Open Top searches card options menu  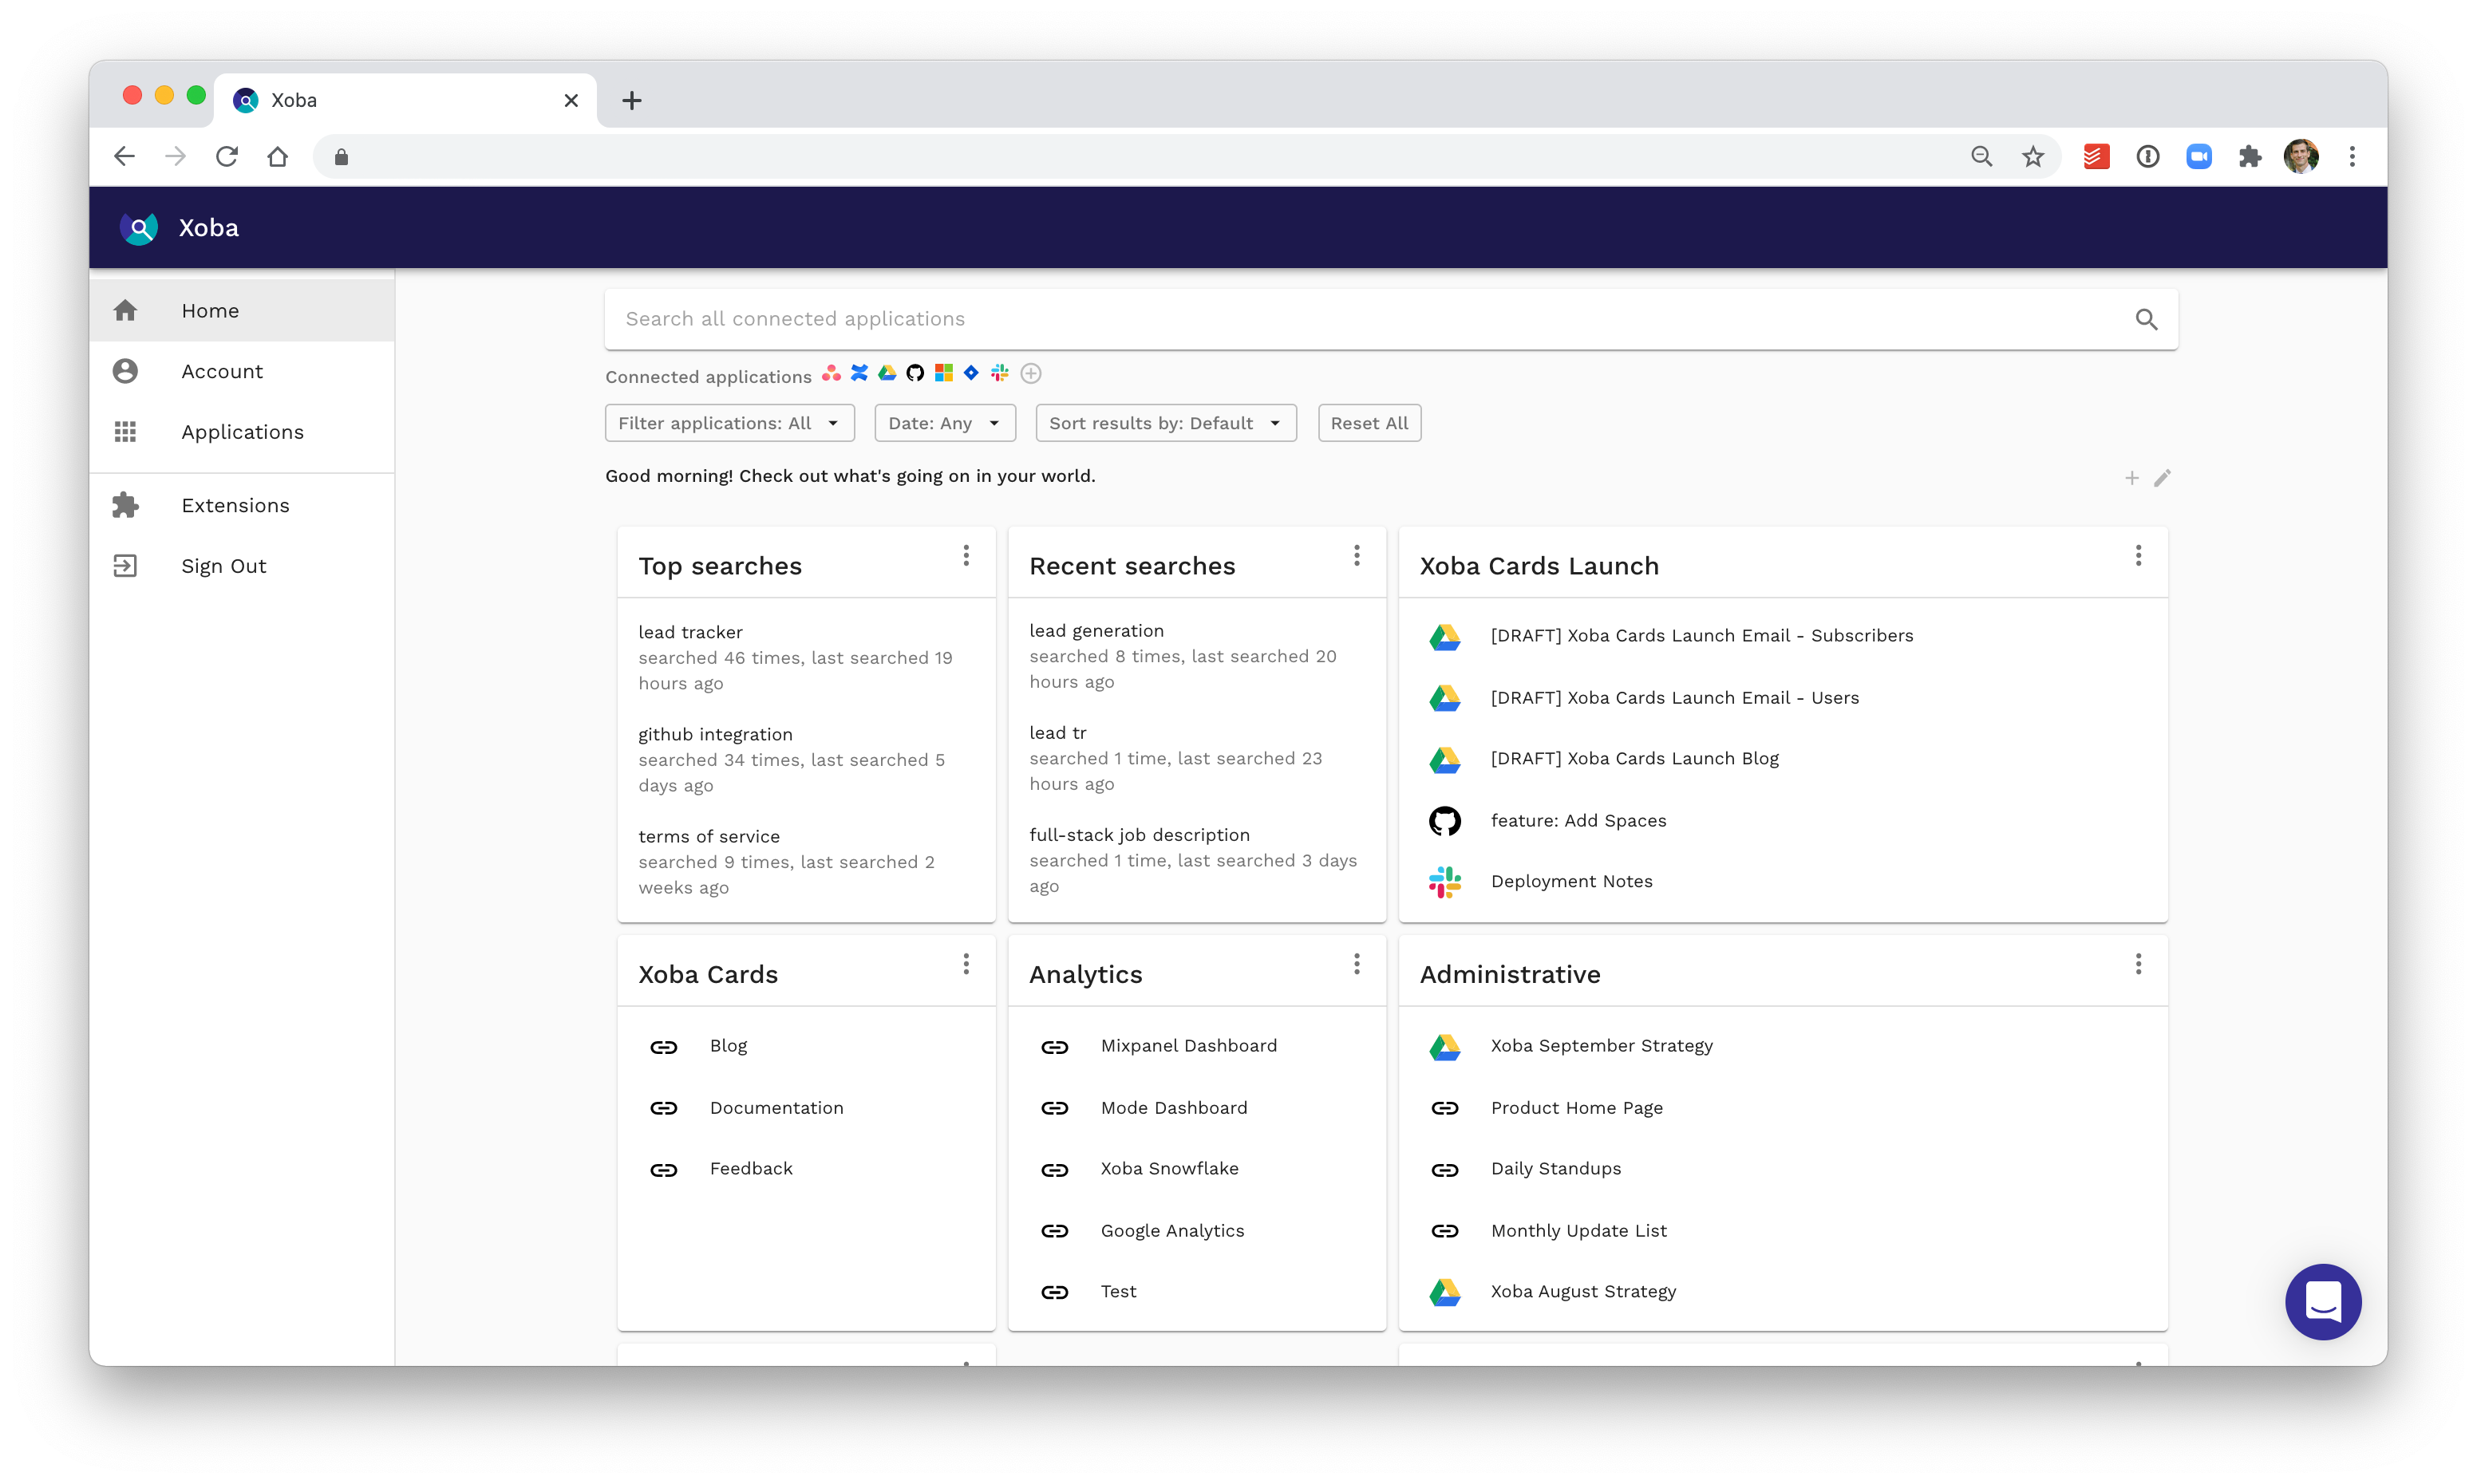[966, 556]
